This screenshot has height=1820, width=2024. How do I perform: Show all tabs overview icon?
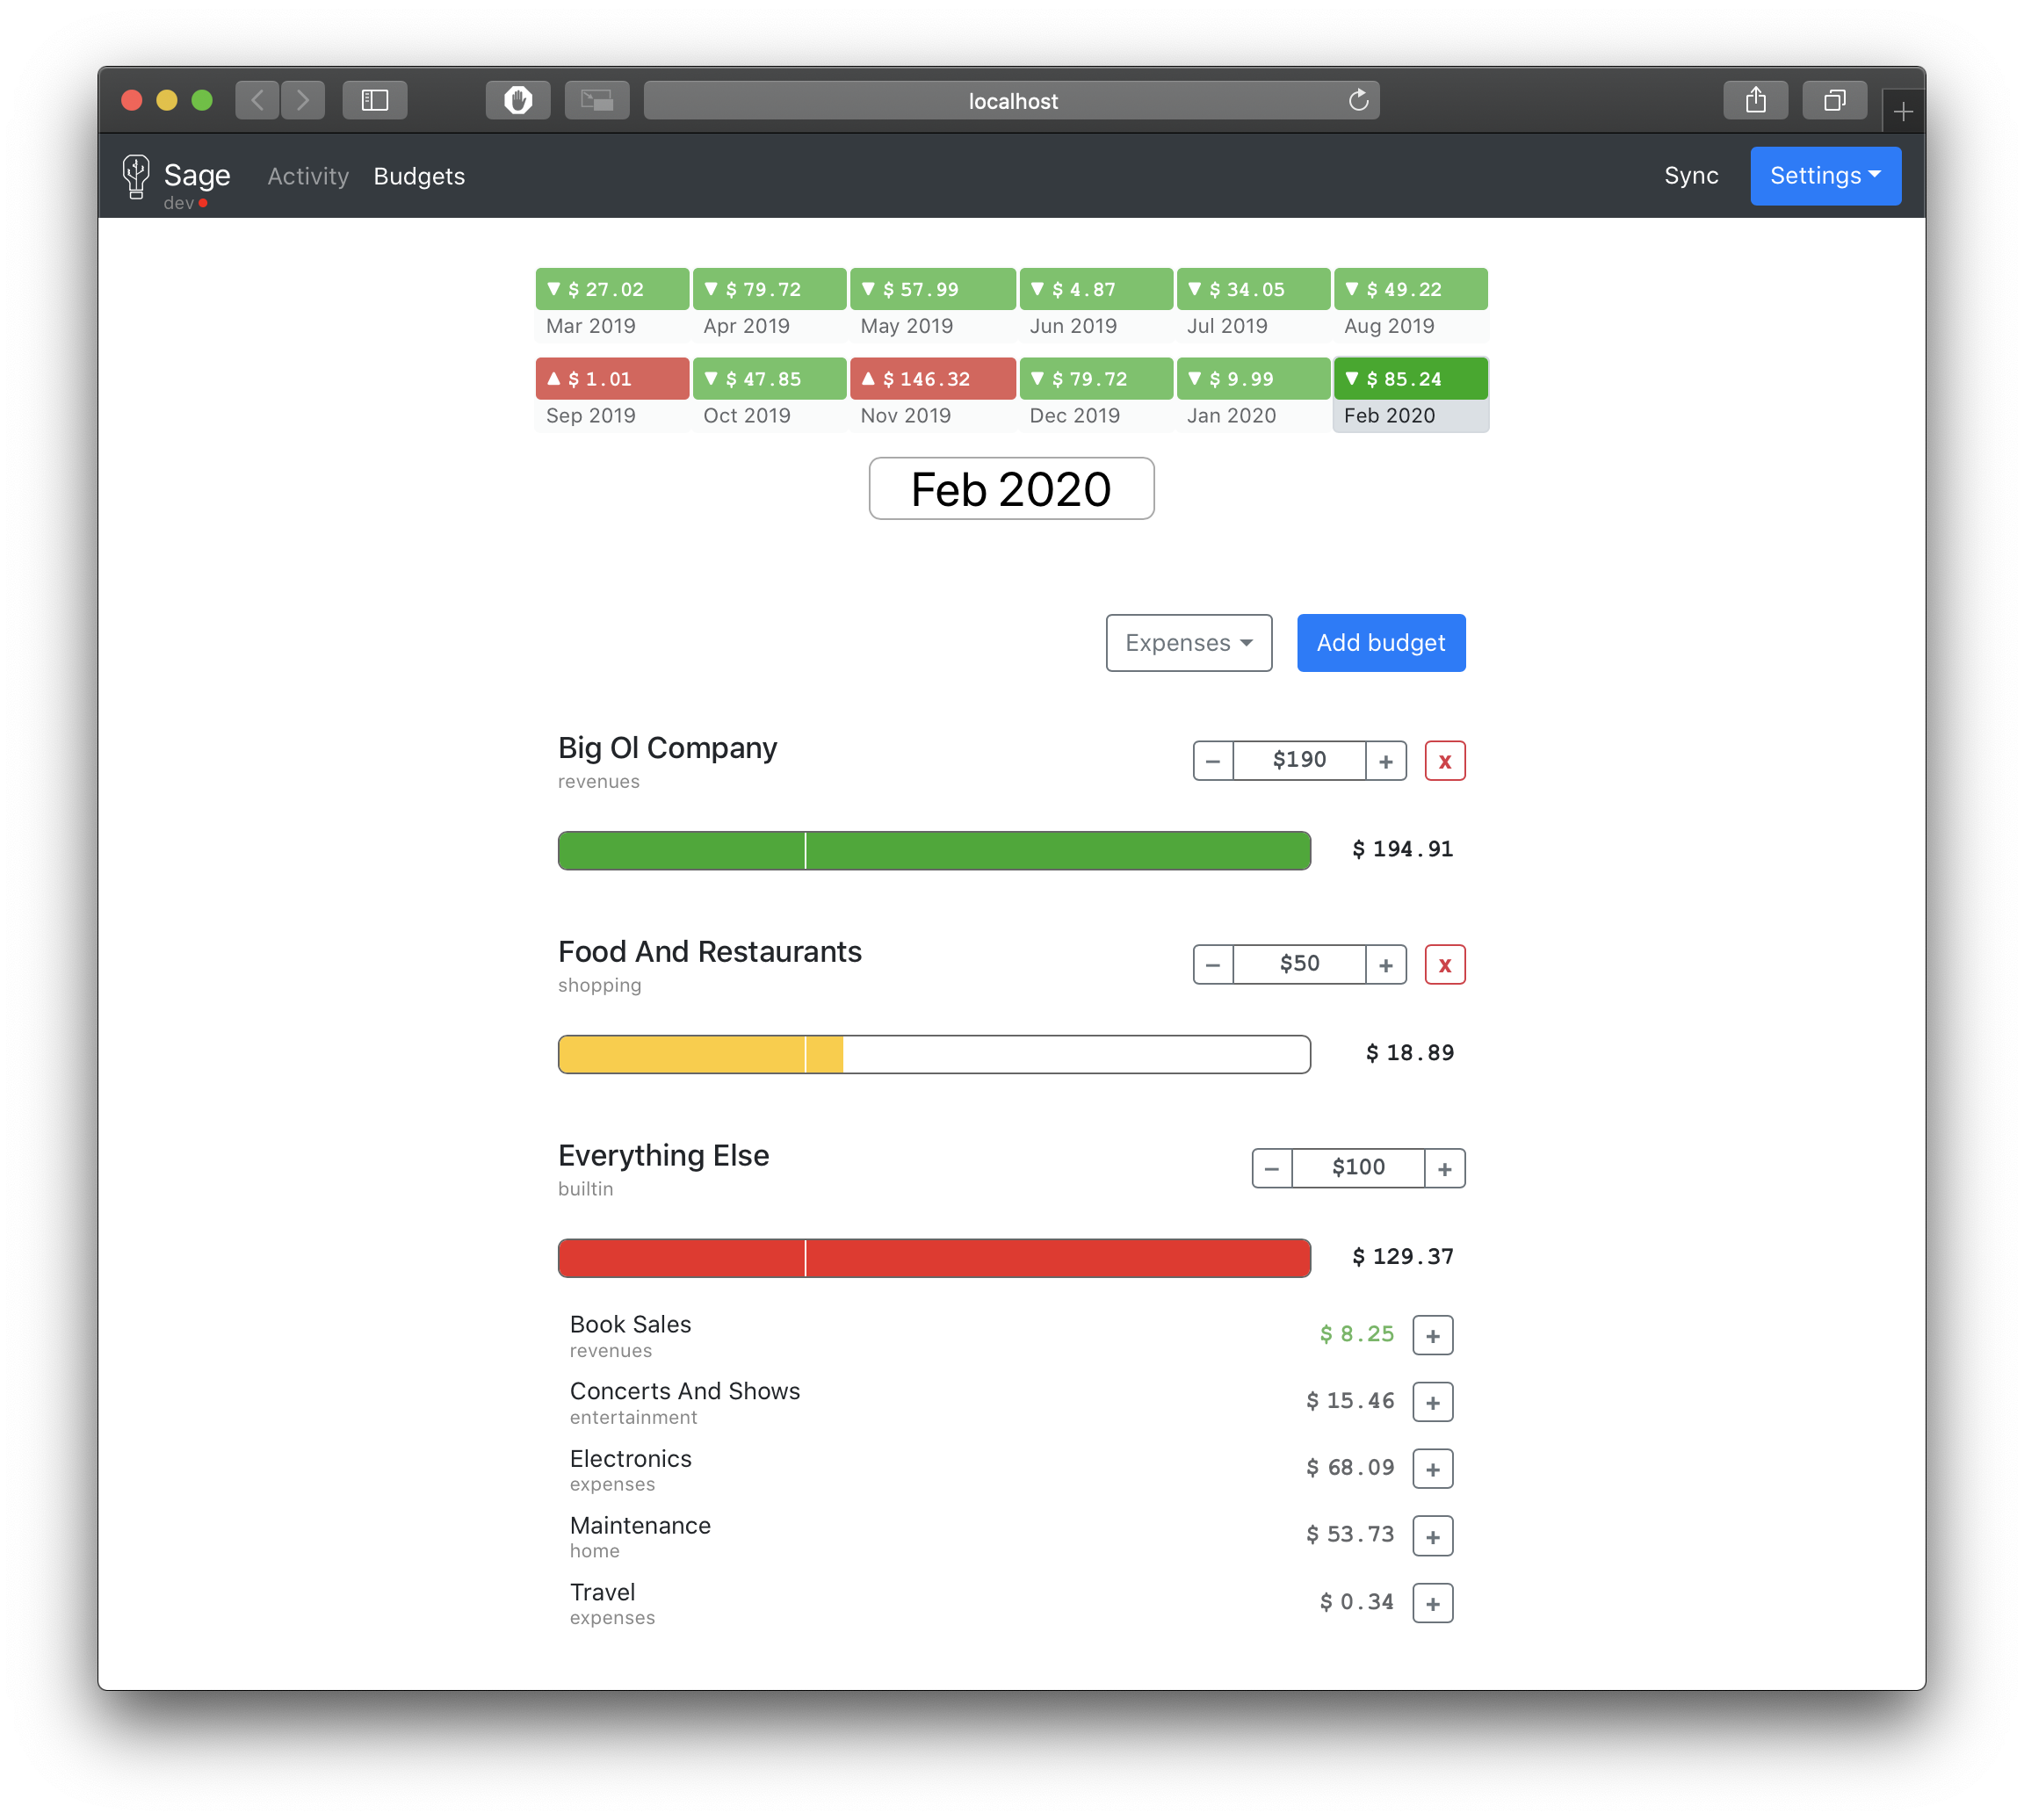[x=1834, y=100]
